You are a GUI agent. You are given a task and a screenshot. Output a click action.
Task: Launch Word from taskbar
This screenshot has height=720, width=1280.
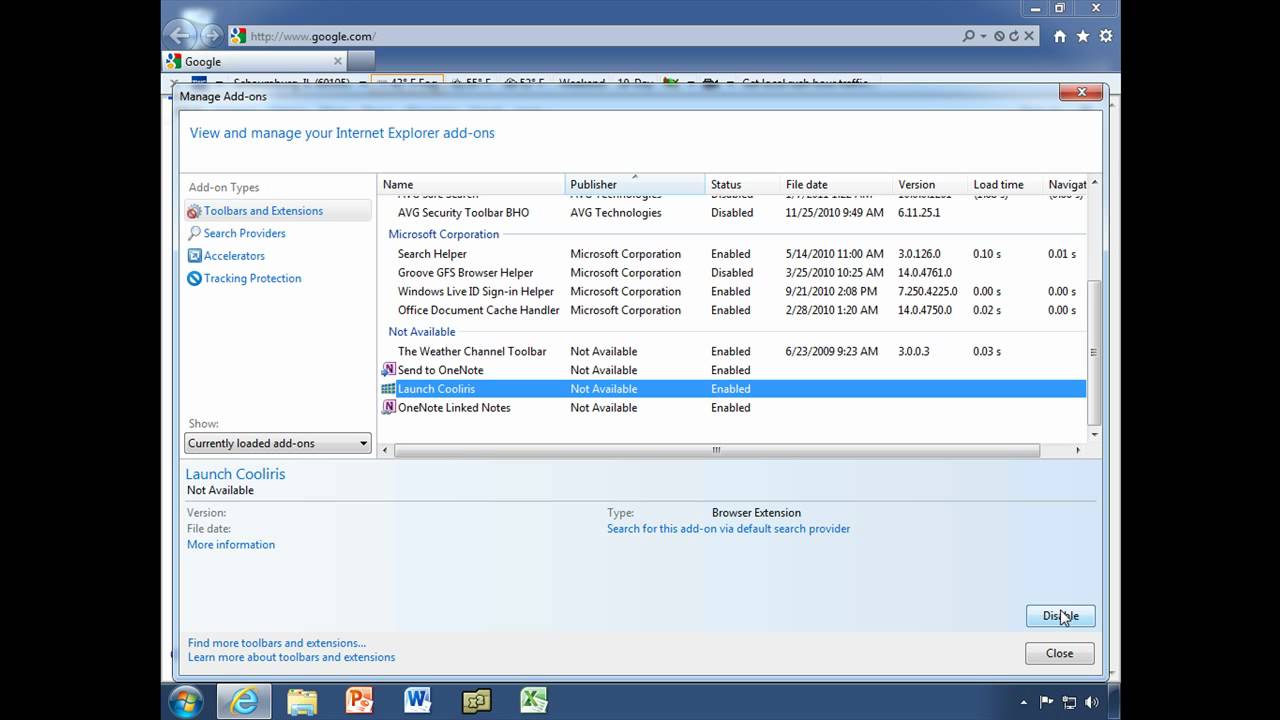tap(417, 701)
